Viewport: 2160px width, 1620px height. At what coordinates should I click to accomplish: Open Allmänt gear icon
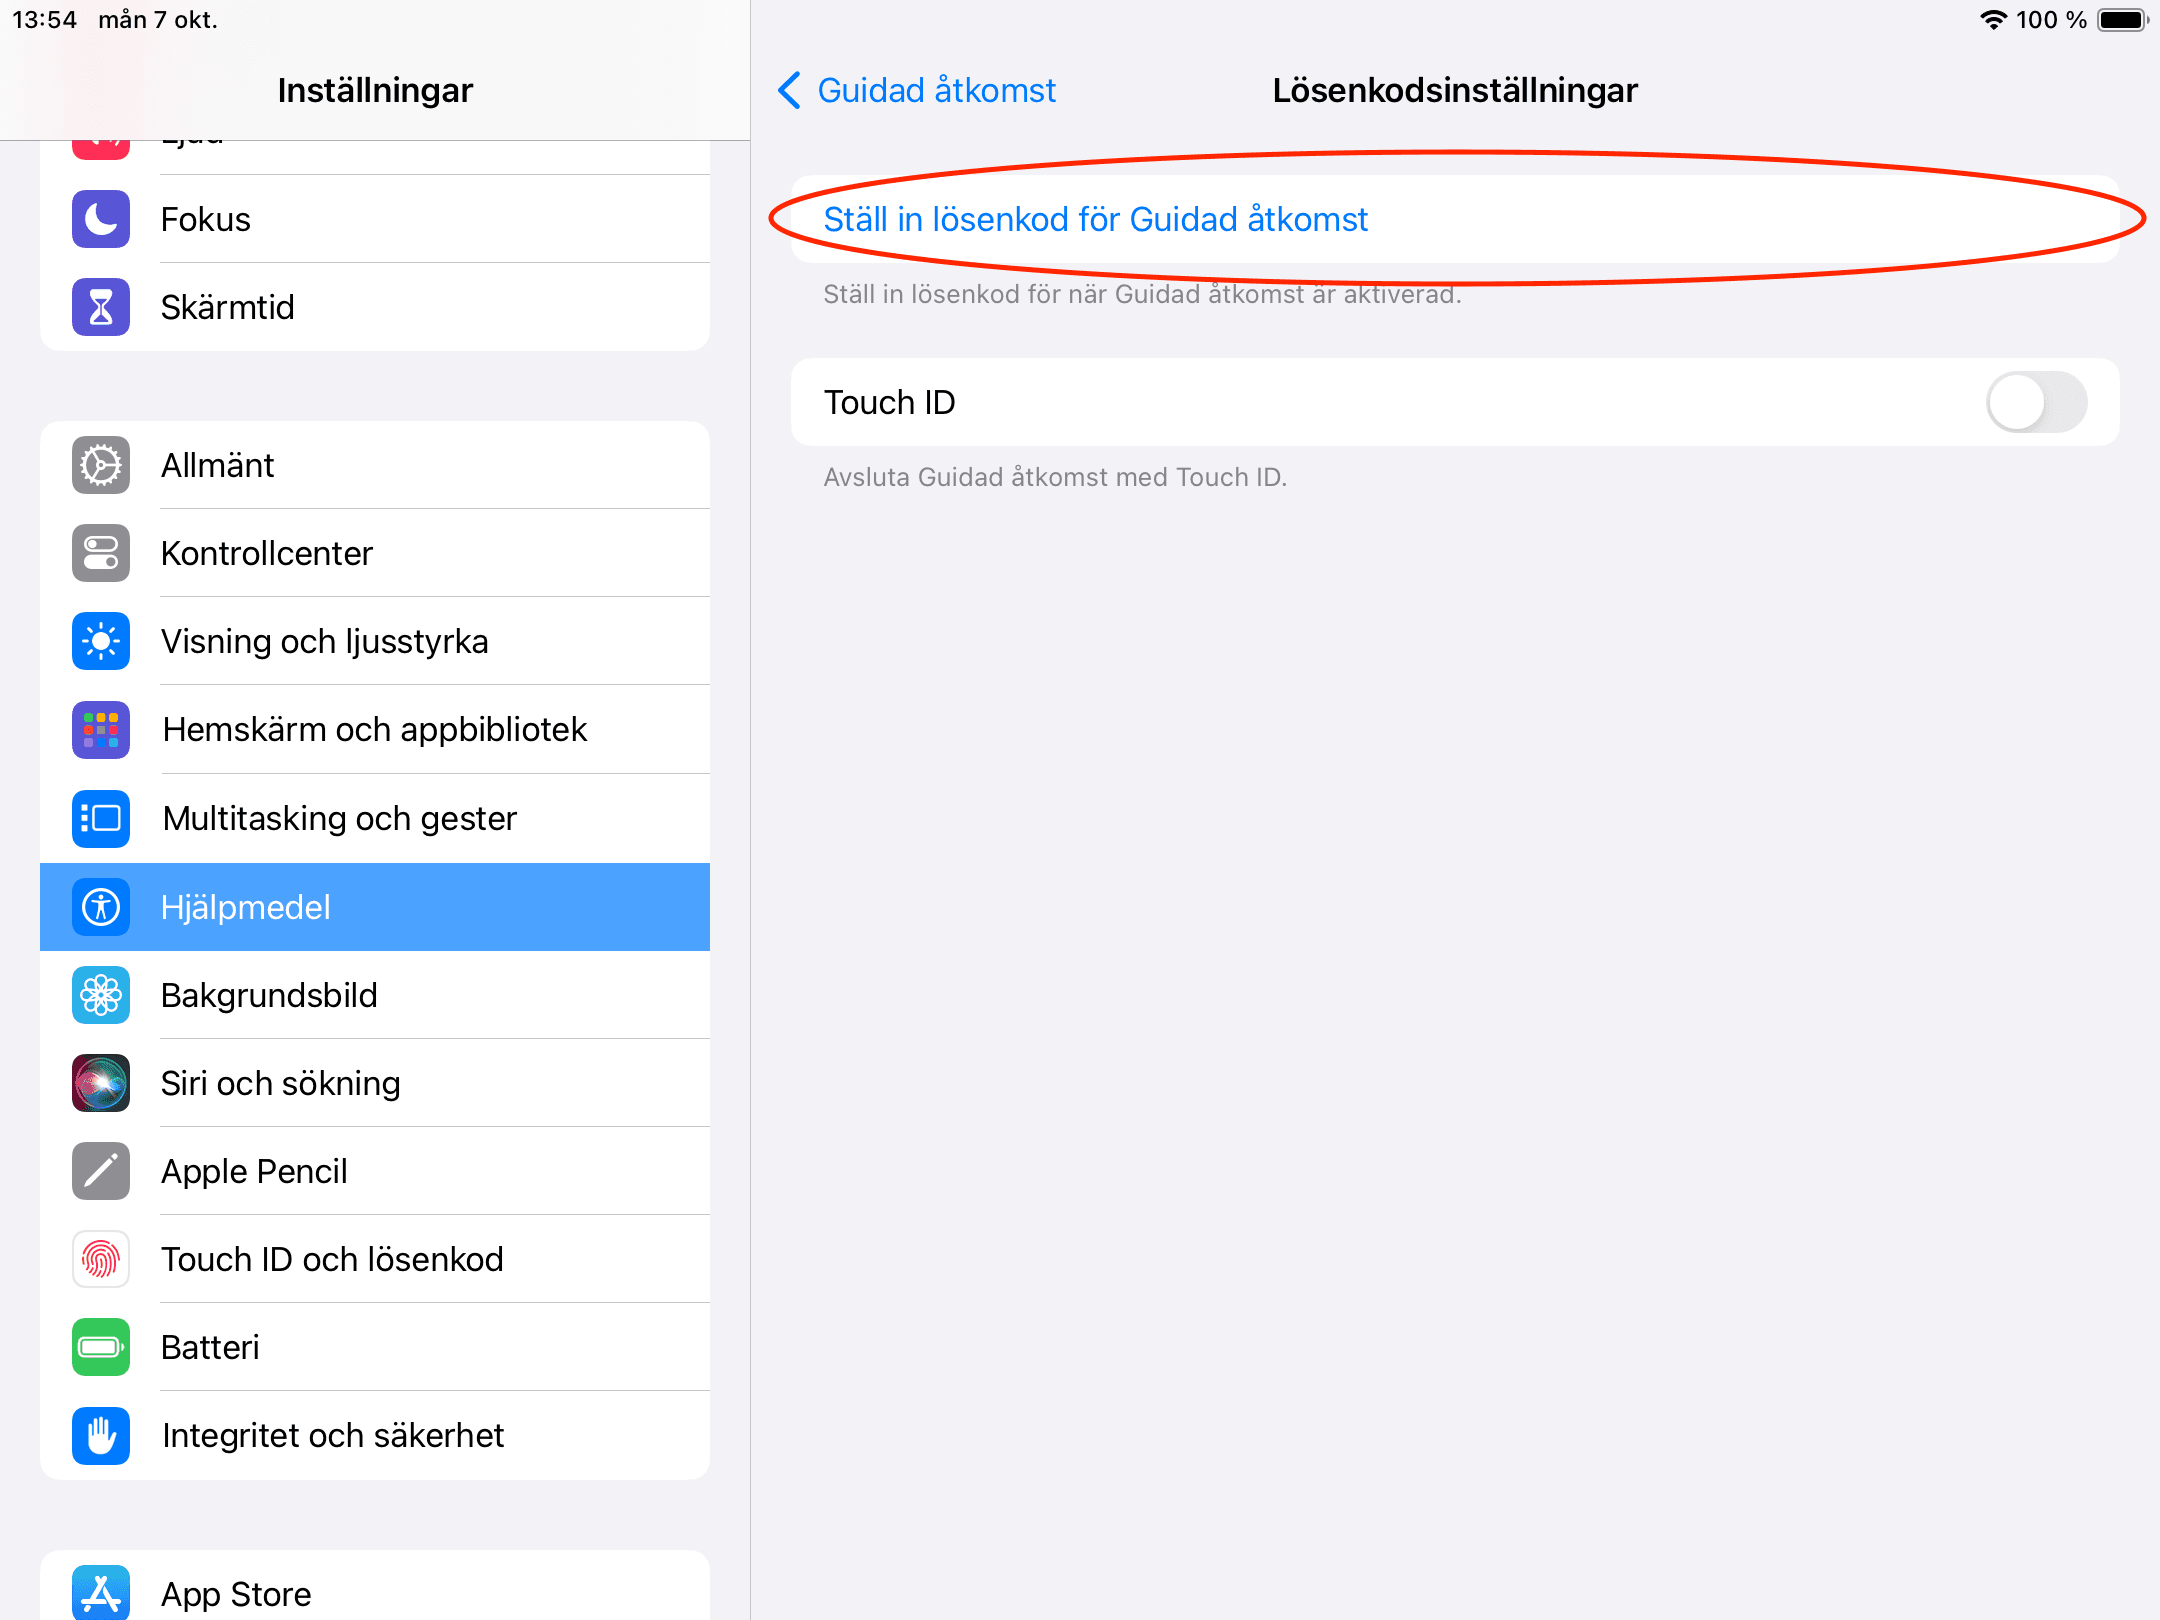pyautogui.click(x=101, y=465)
